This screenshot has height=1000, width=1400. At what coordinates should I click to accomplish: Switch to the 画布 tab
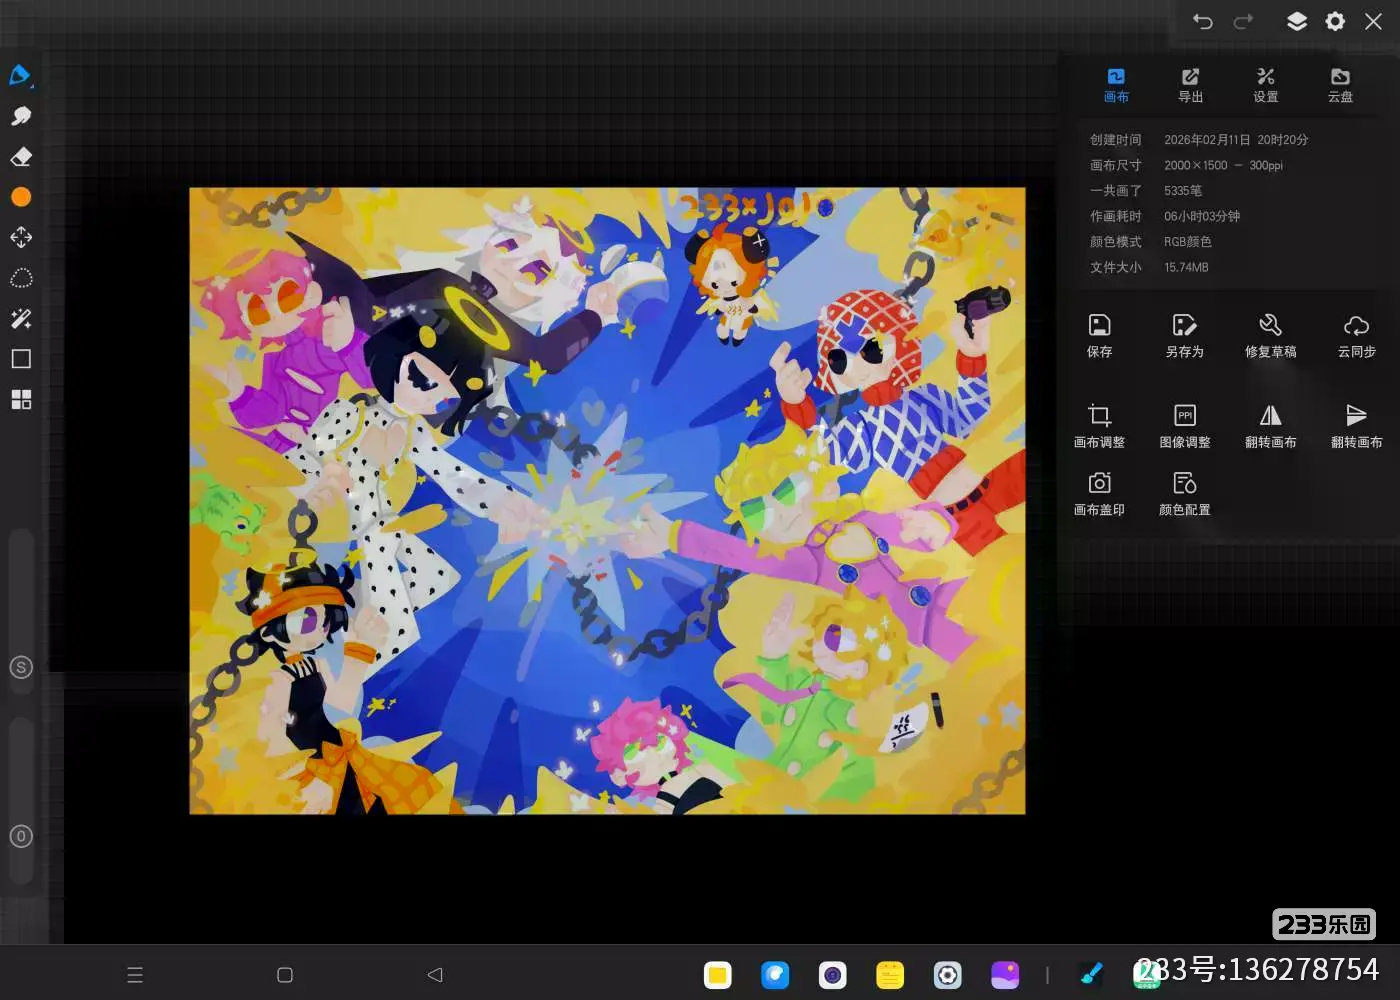tap(1116, 85)
